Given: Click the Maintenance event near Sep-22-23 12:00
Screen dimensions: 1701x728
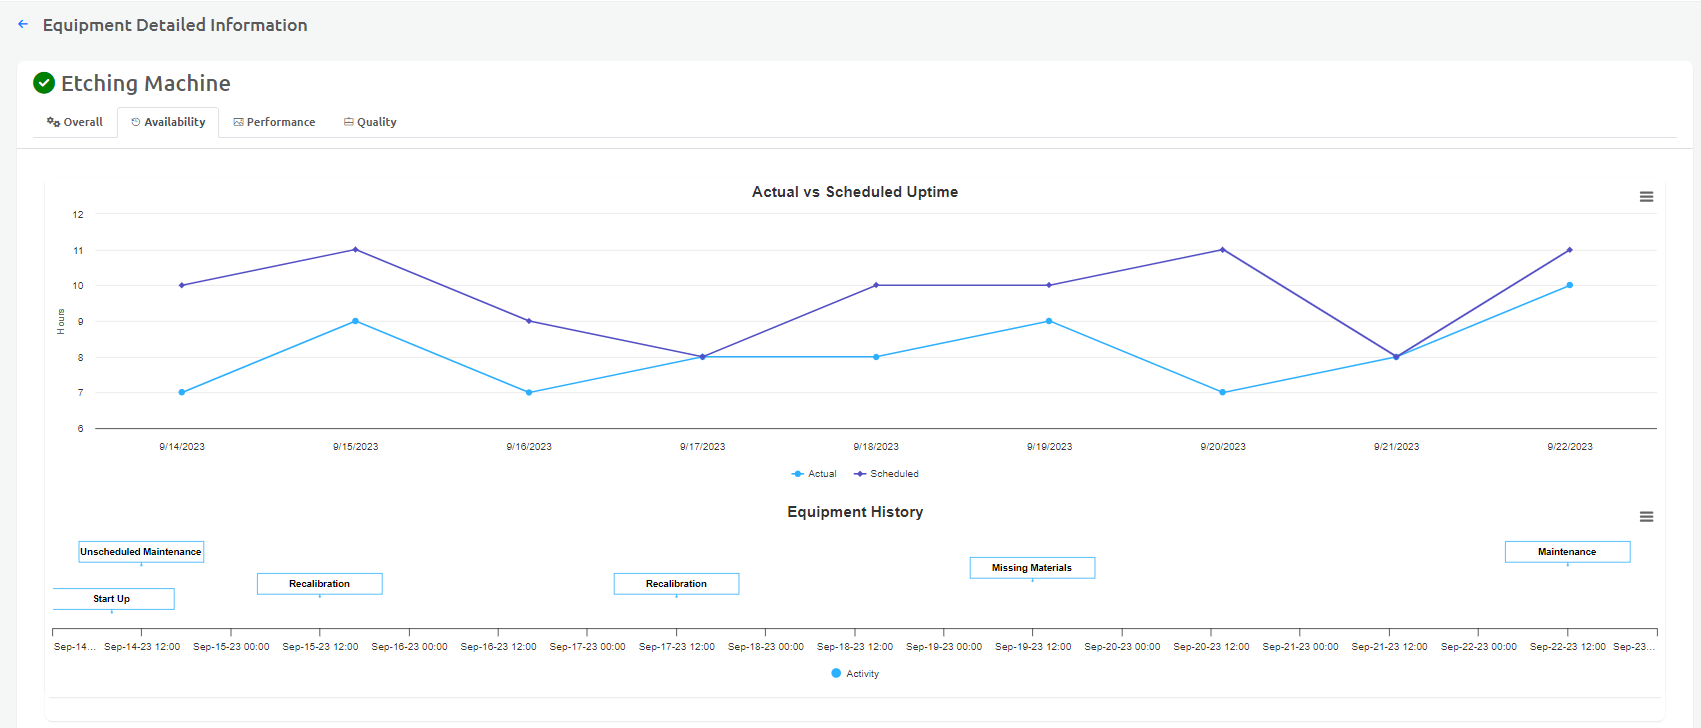Looking at the screenshot, I should (1567, 552).
